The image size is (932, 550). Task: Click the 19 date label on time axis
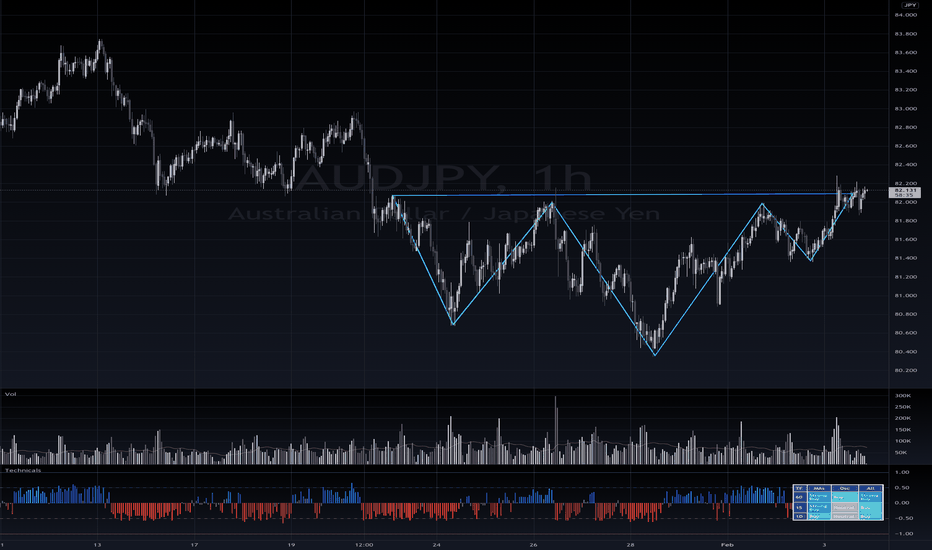pyautogui.click(x=291, y=545)
